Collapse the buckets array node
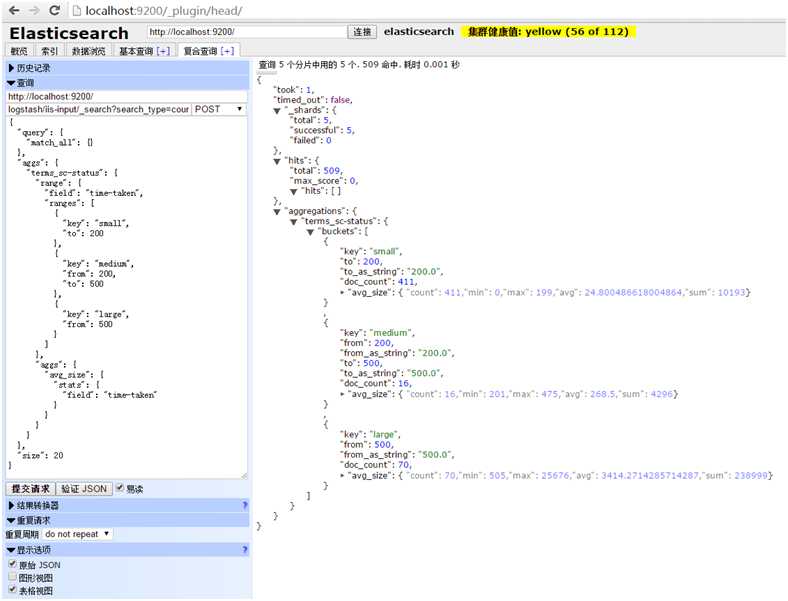 tap(310, 232)
